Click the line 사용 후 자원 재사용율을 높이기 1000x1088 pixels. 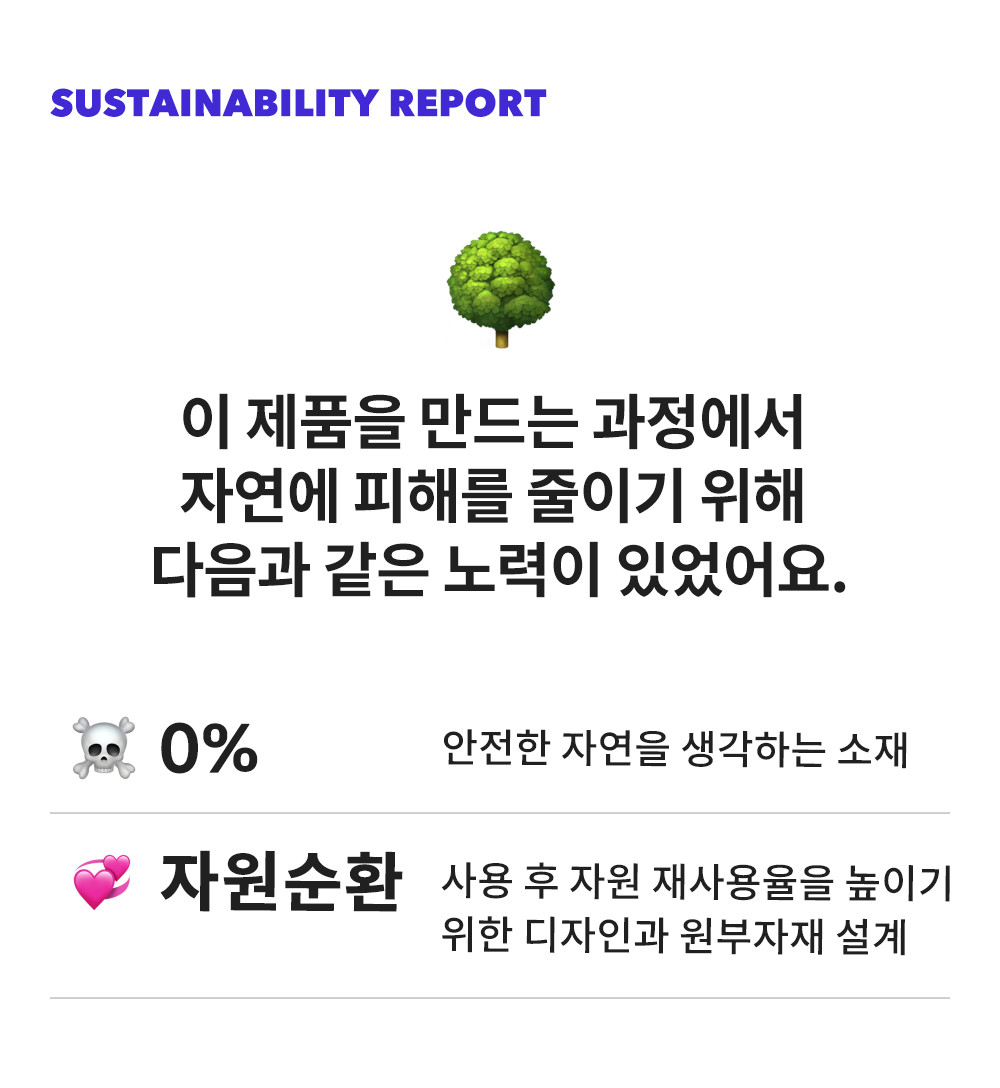click(696, 881)
